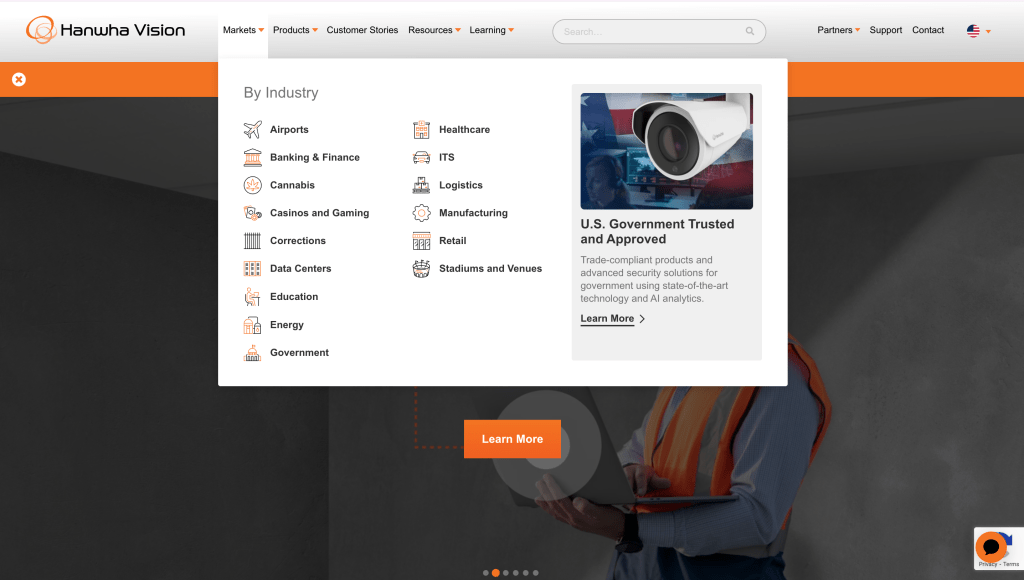Click the Banking & Finance building icon
Screen dimensions: 1024x580
click(x=252, y=158)
